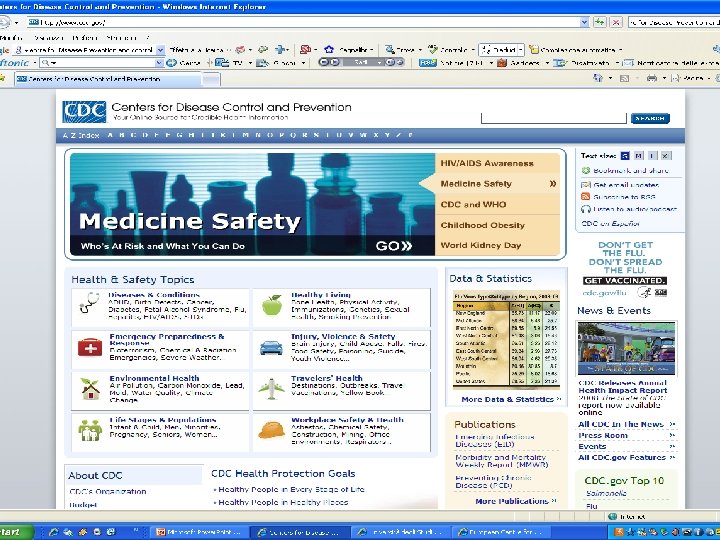
Task: Open the Visualizza menu
Action: [x=49, y=38]
